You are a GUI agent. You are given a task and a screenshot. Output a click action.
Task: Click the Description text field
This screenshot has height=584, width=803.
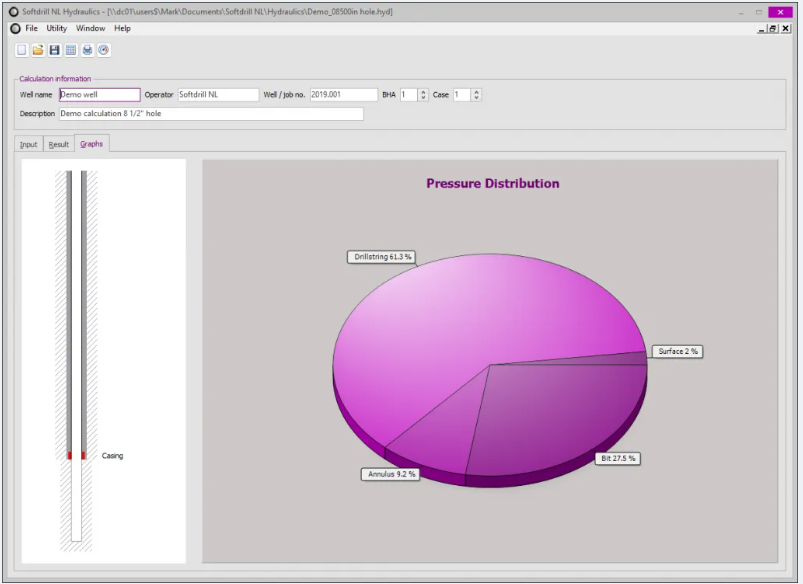tap(210, 114)
